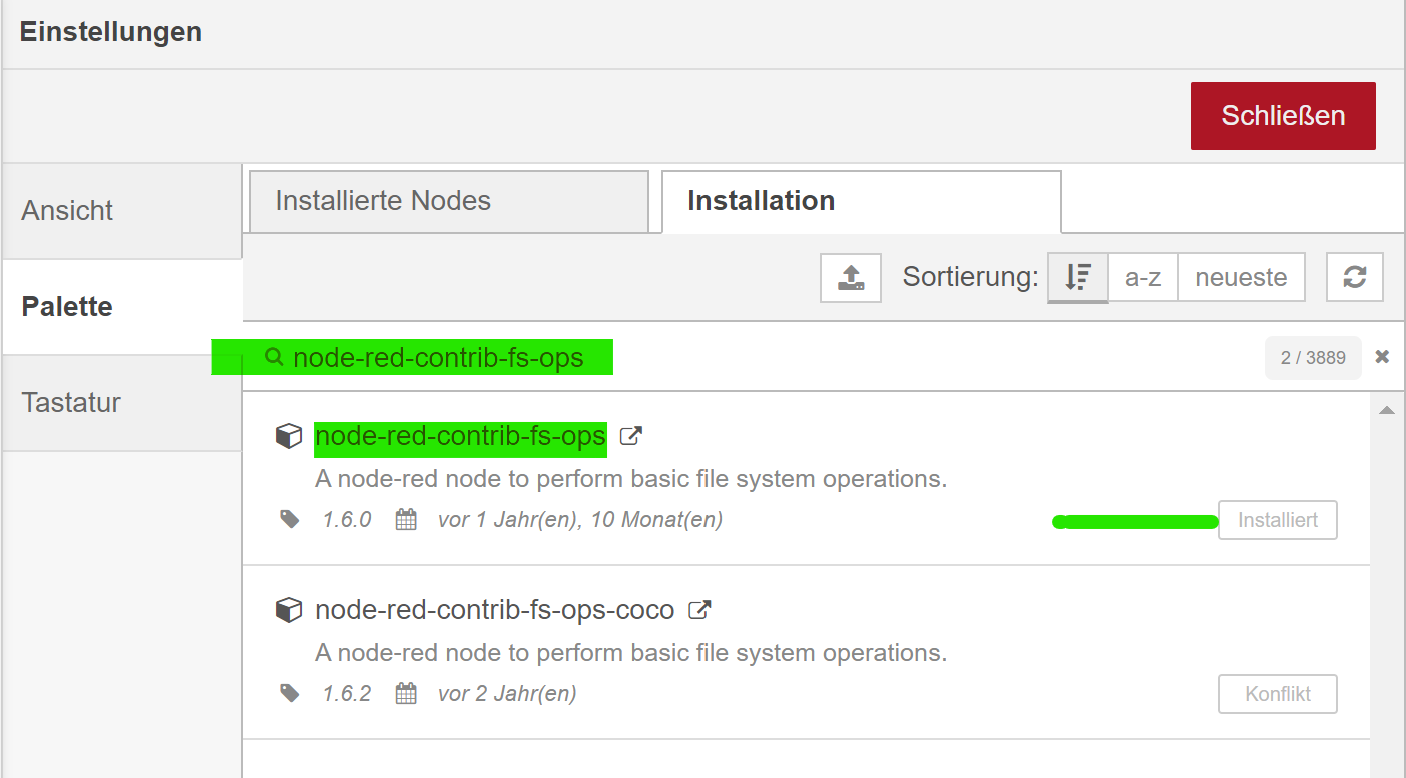Open the Tastatur settings section
The height and width of the screenshot is (778, 1406).
point(122,403)
